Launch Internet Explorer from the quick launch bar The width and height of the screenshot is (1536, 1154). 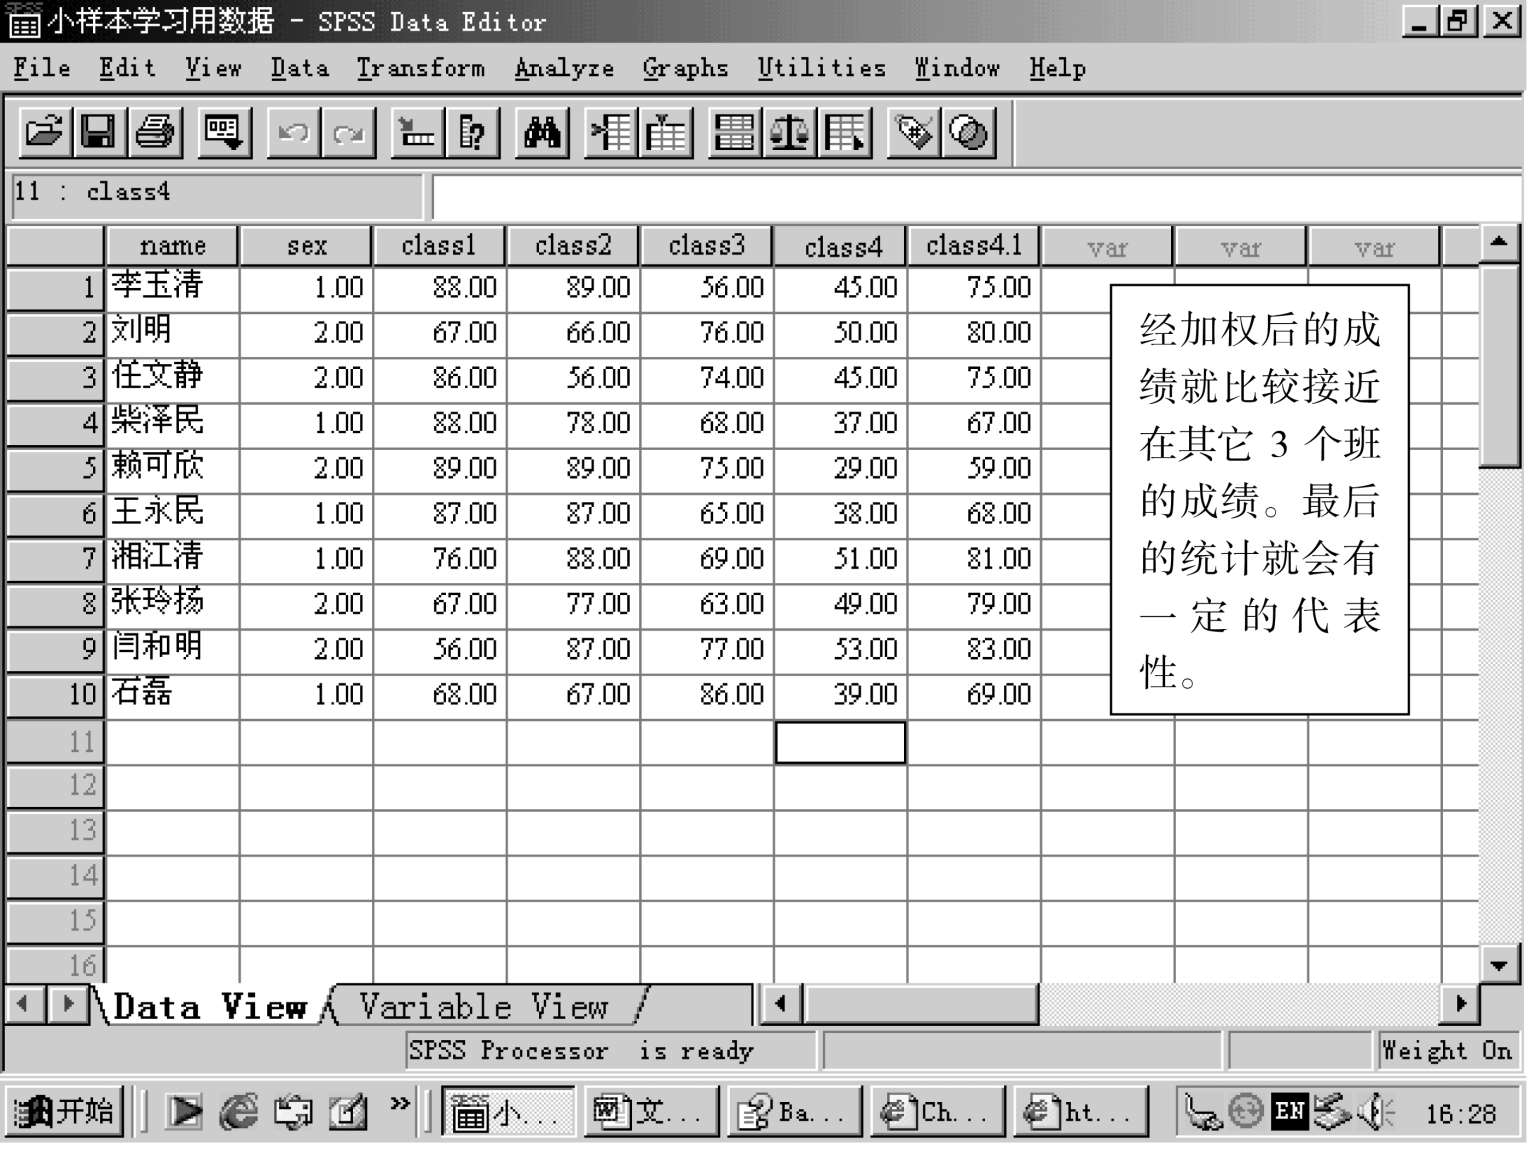238,1111
